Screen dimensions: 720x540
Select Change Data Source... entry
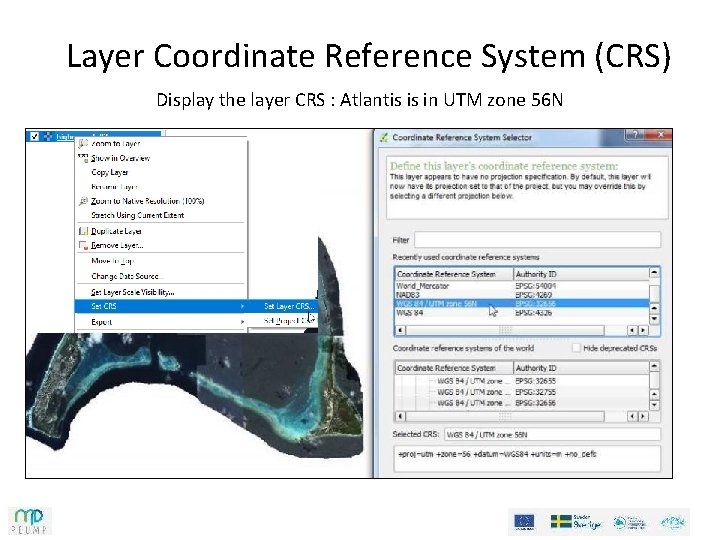click(x=161, y=276)
